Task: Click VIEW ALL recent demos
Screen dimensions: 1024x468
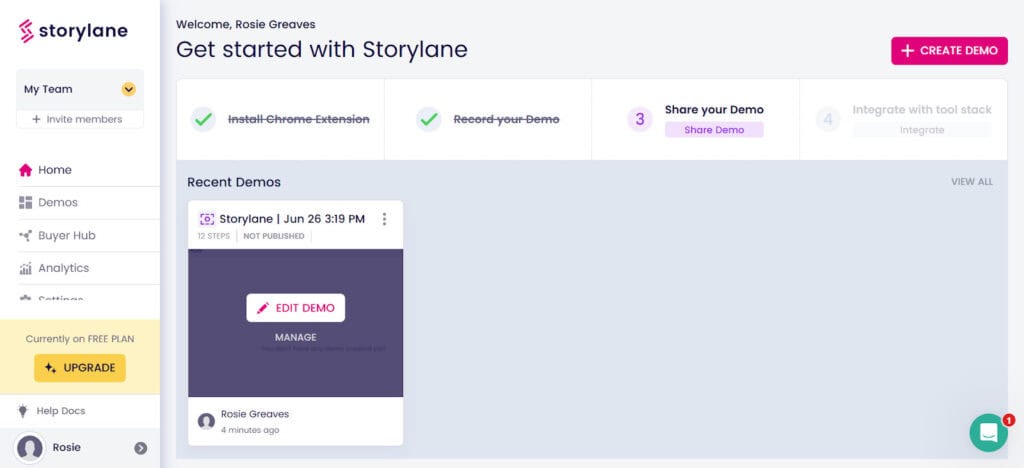Action: click(972, 182)
